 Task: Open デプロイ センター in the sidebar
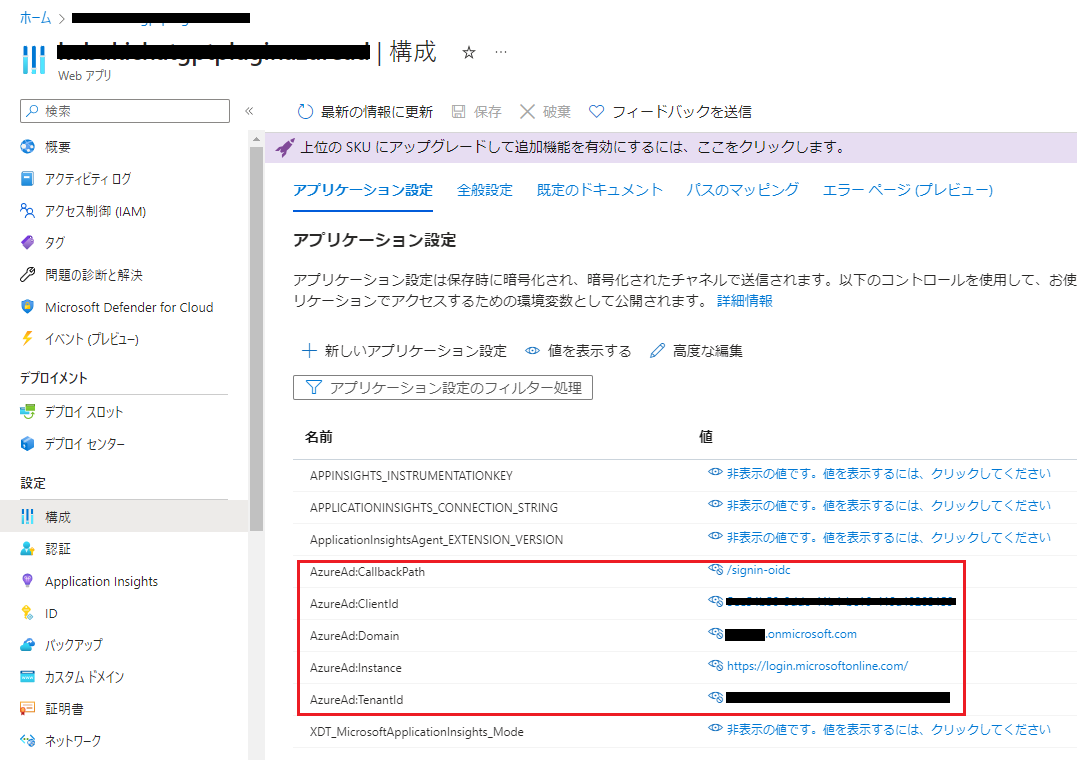[x=84, y=444]
